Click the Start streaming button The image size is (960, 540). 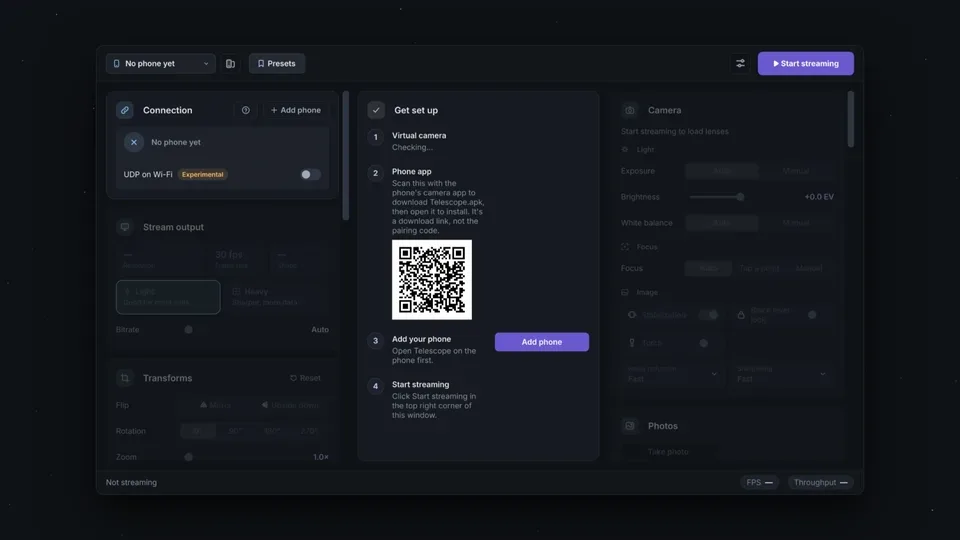(x=806, y=64)
